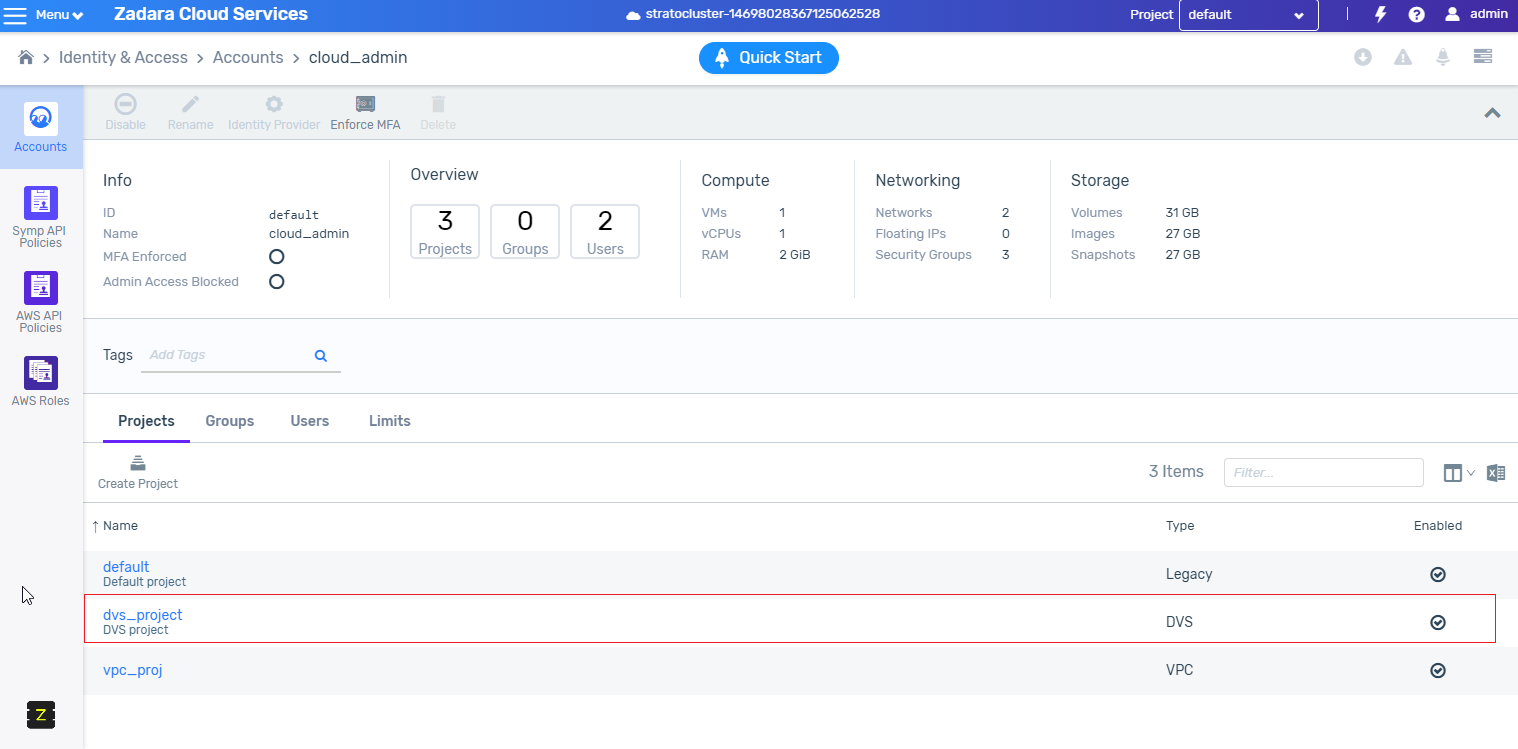Screen dimensions: 1518x749
Task: Open the dvs_project link
Action: coord(143,615)
